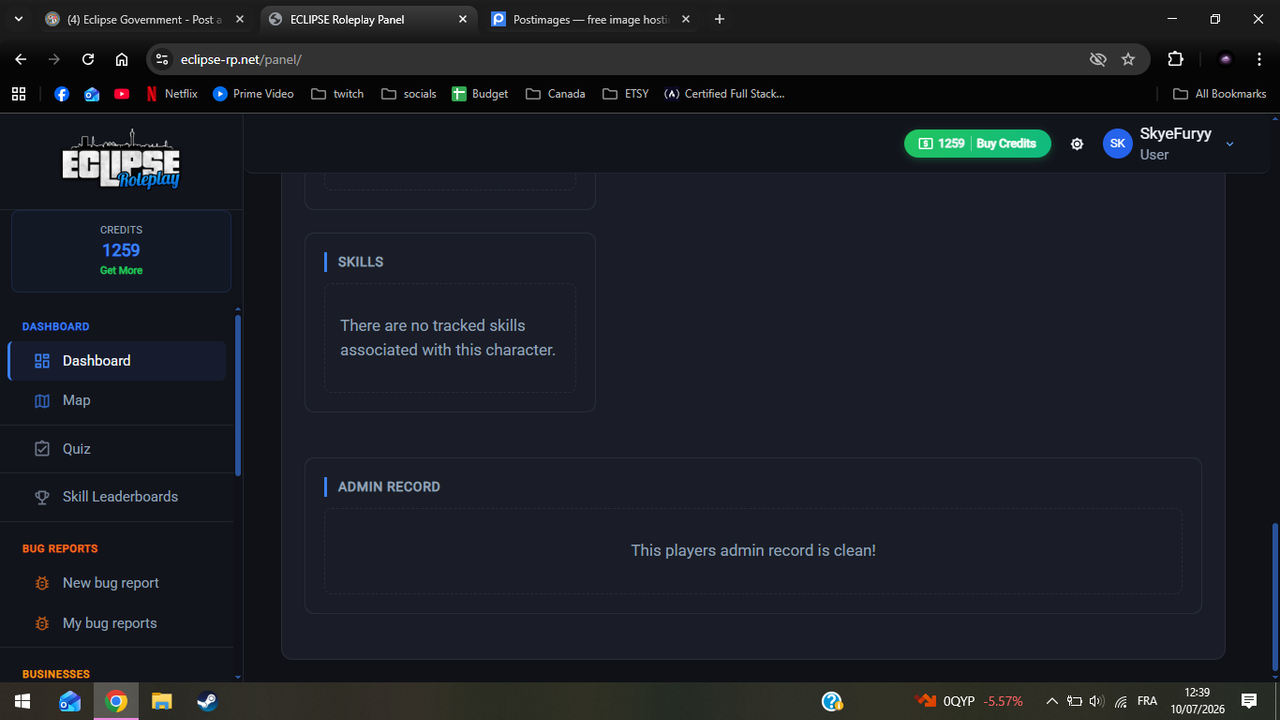Open the All Bookmarks folder
1280x720 pixels.
(x=1219, y=94)
